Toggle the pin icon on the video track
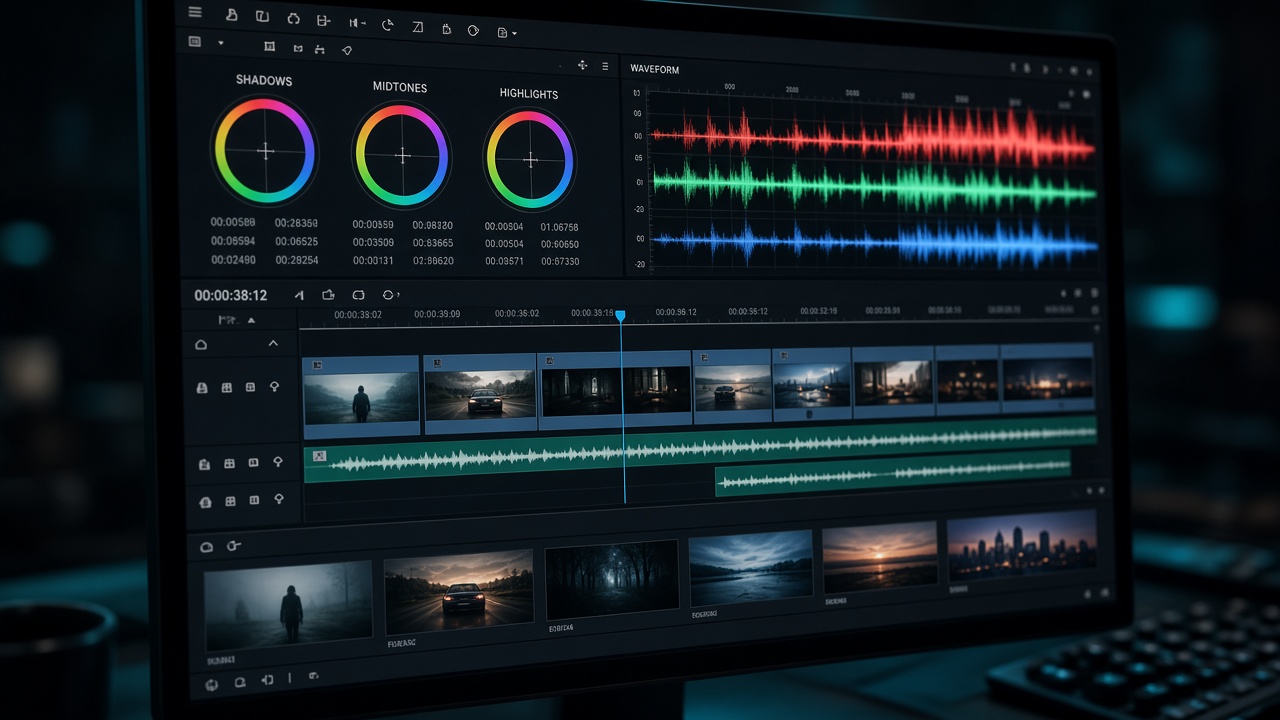The width and height of the screenshot is (1280, 720). 275,386
